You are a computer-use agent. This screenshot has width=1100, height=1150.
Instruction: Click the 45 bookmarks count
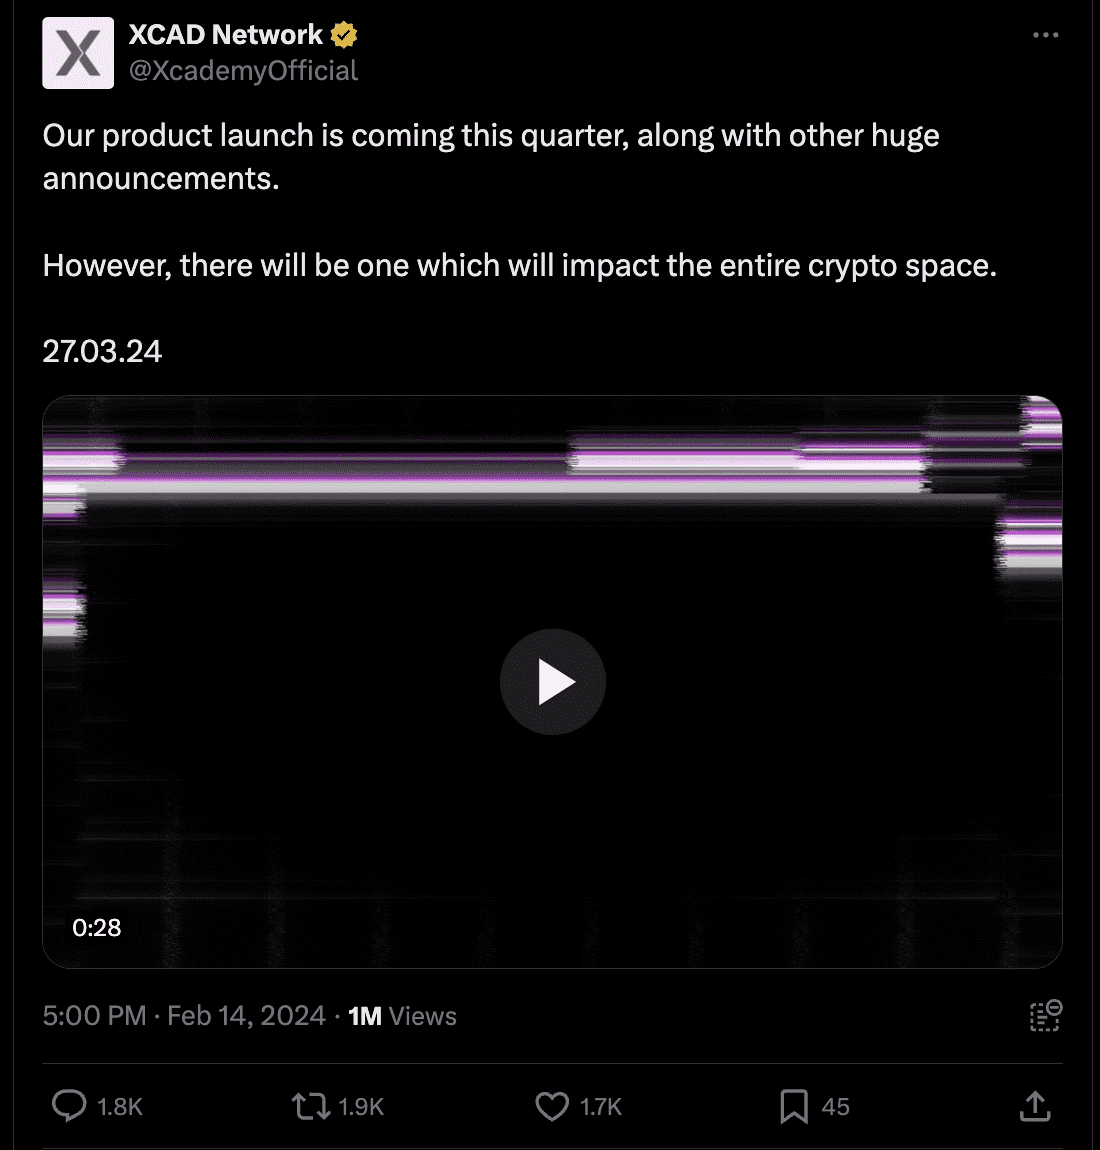point(836,1107)
